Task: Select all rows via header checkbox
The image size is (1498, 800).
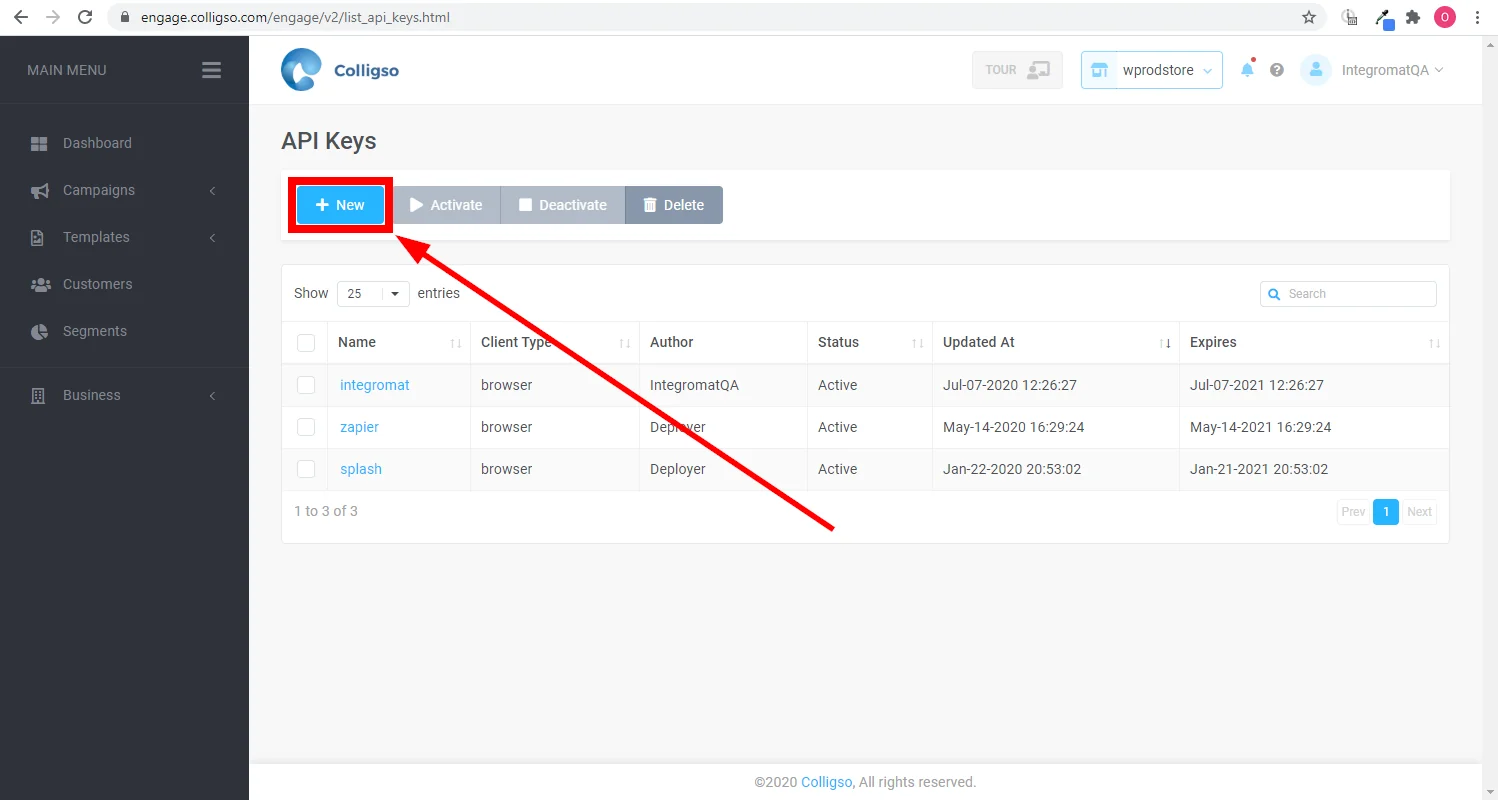Action: tap(306, 343)
